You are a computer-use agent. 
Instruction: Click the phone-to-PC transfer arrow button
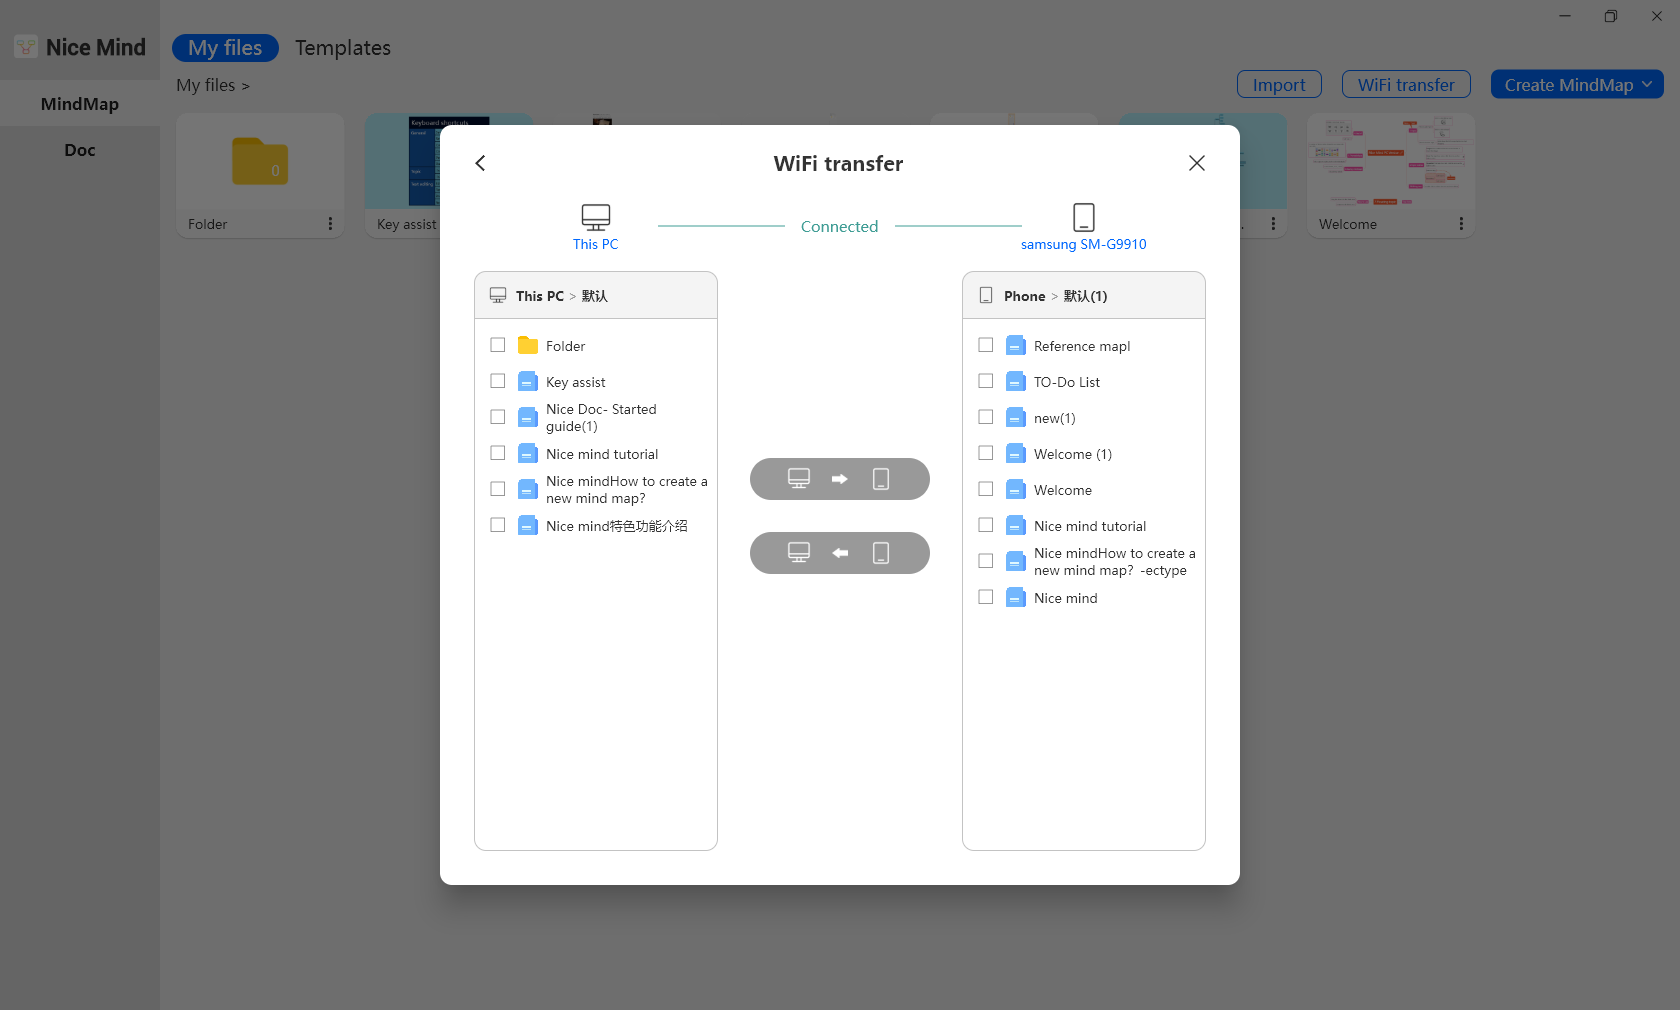coord(839,553)
